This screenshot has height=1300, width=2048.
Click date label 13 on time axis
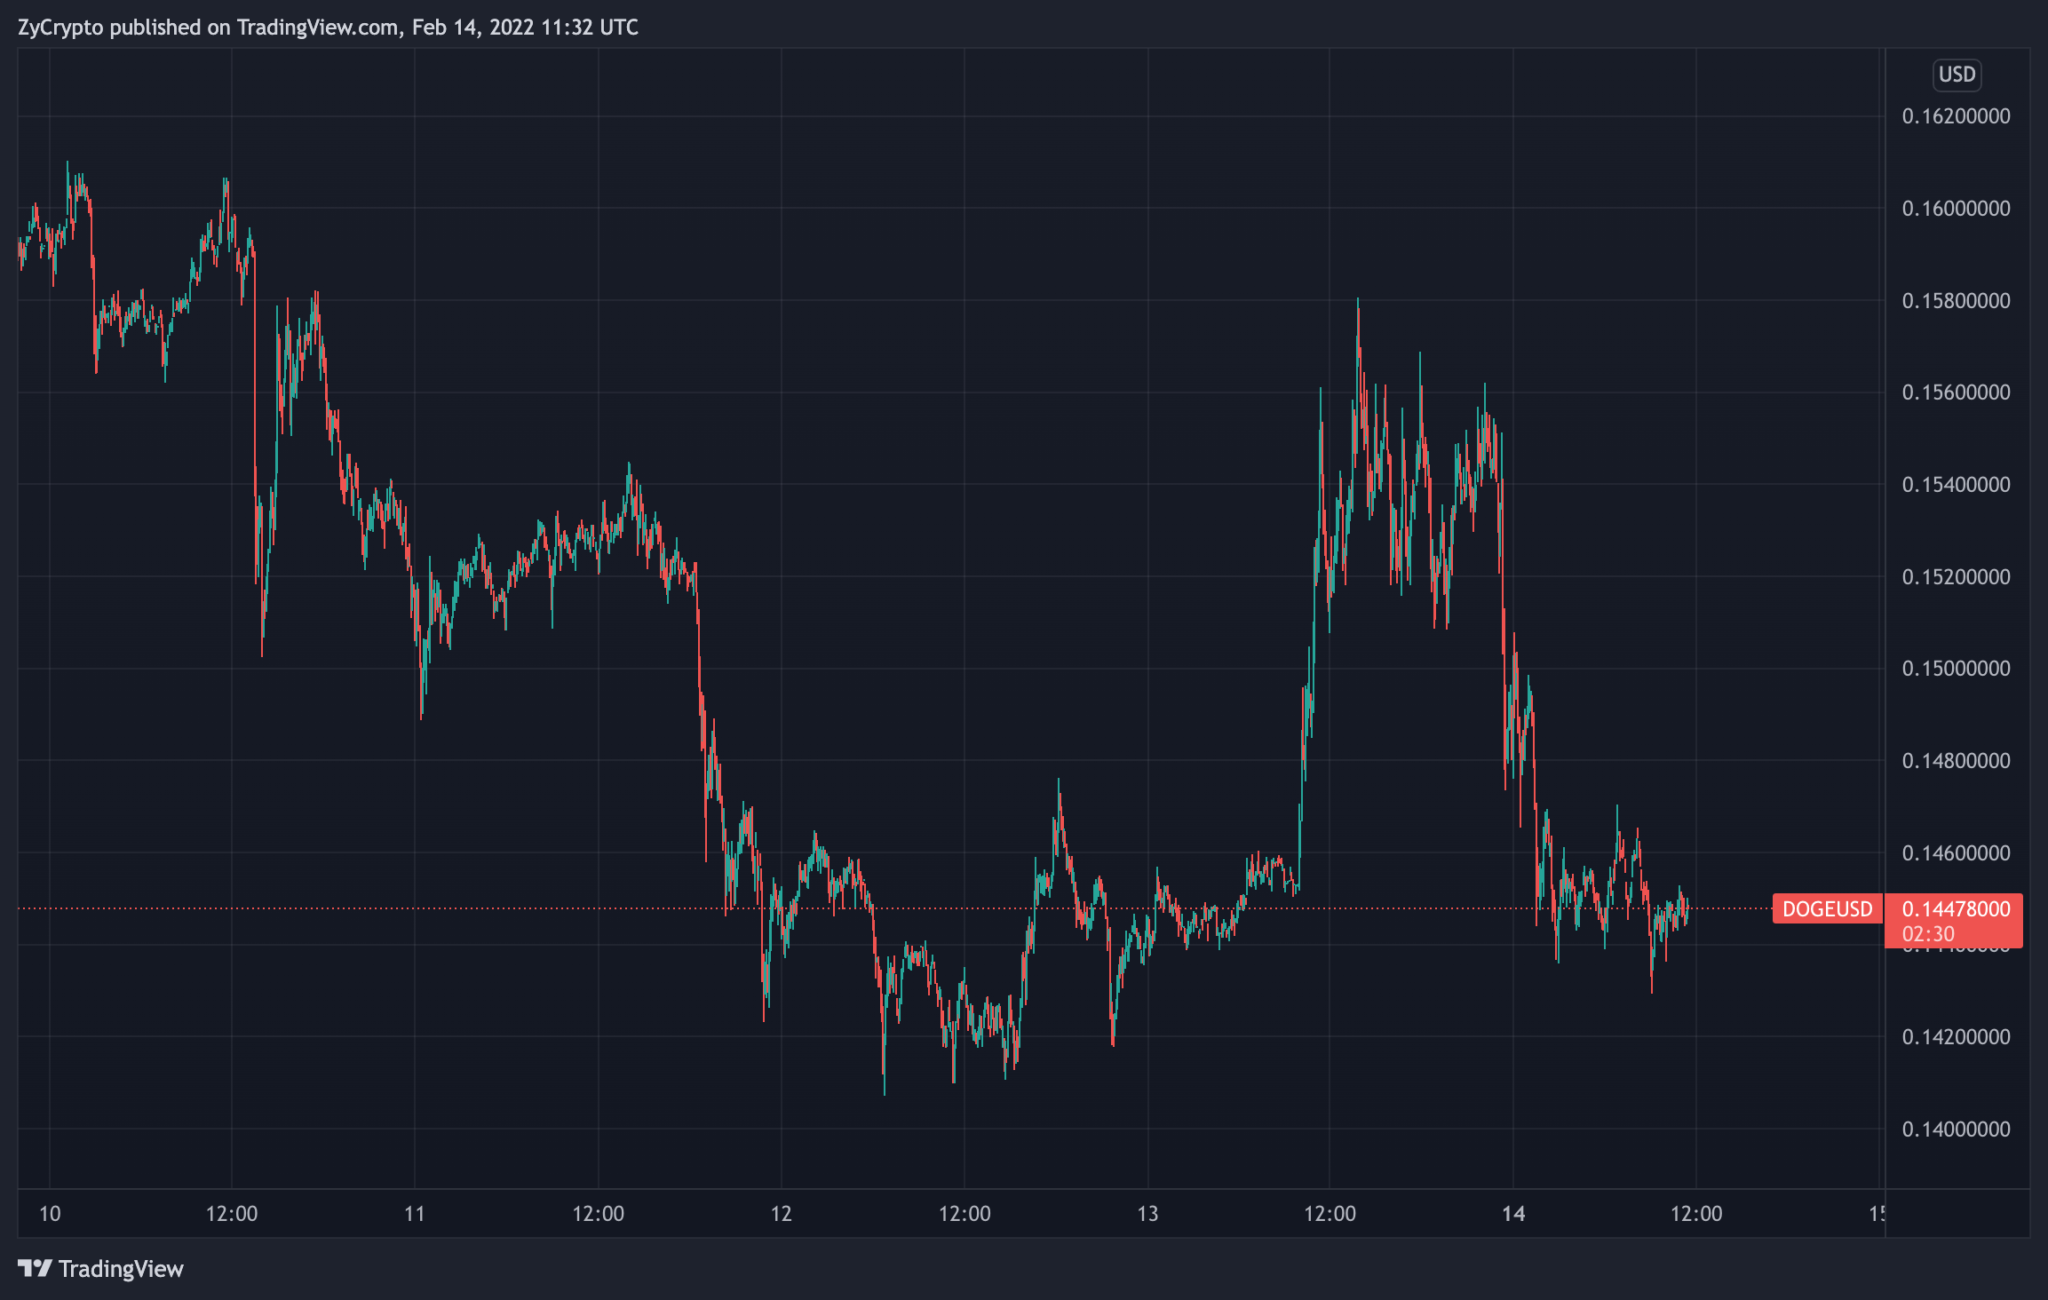coord(1147,1213)
